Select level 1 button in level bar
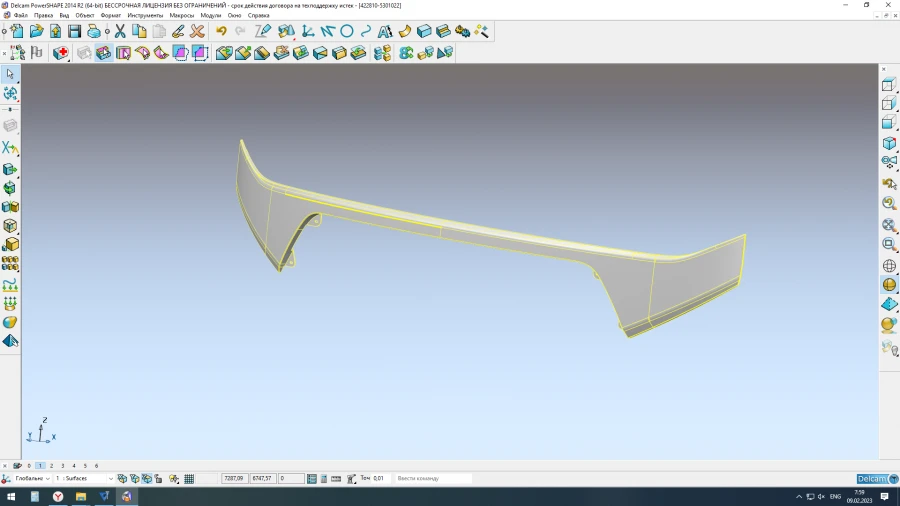 click(40, 466)
